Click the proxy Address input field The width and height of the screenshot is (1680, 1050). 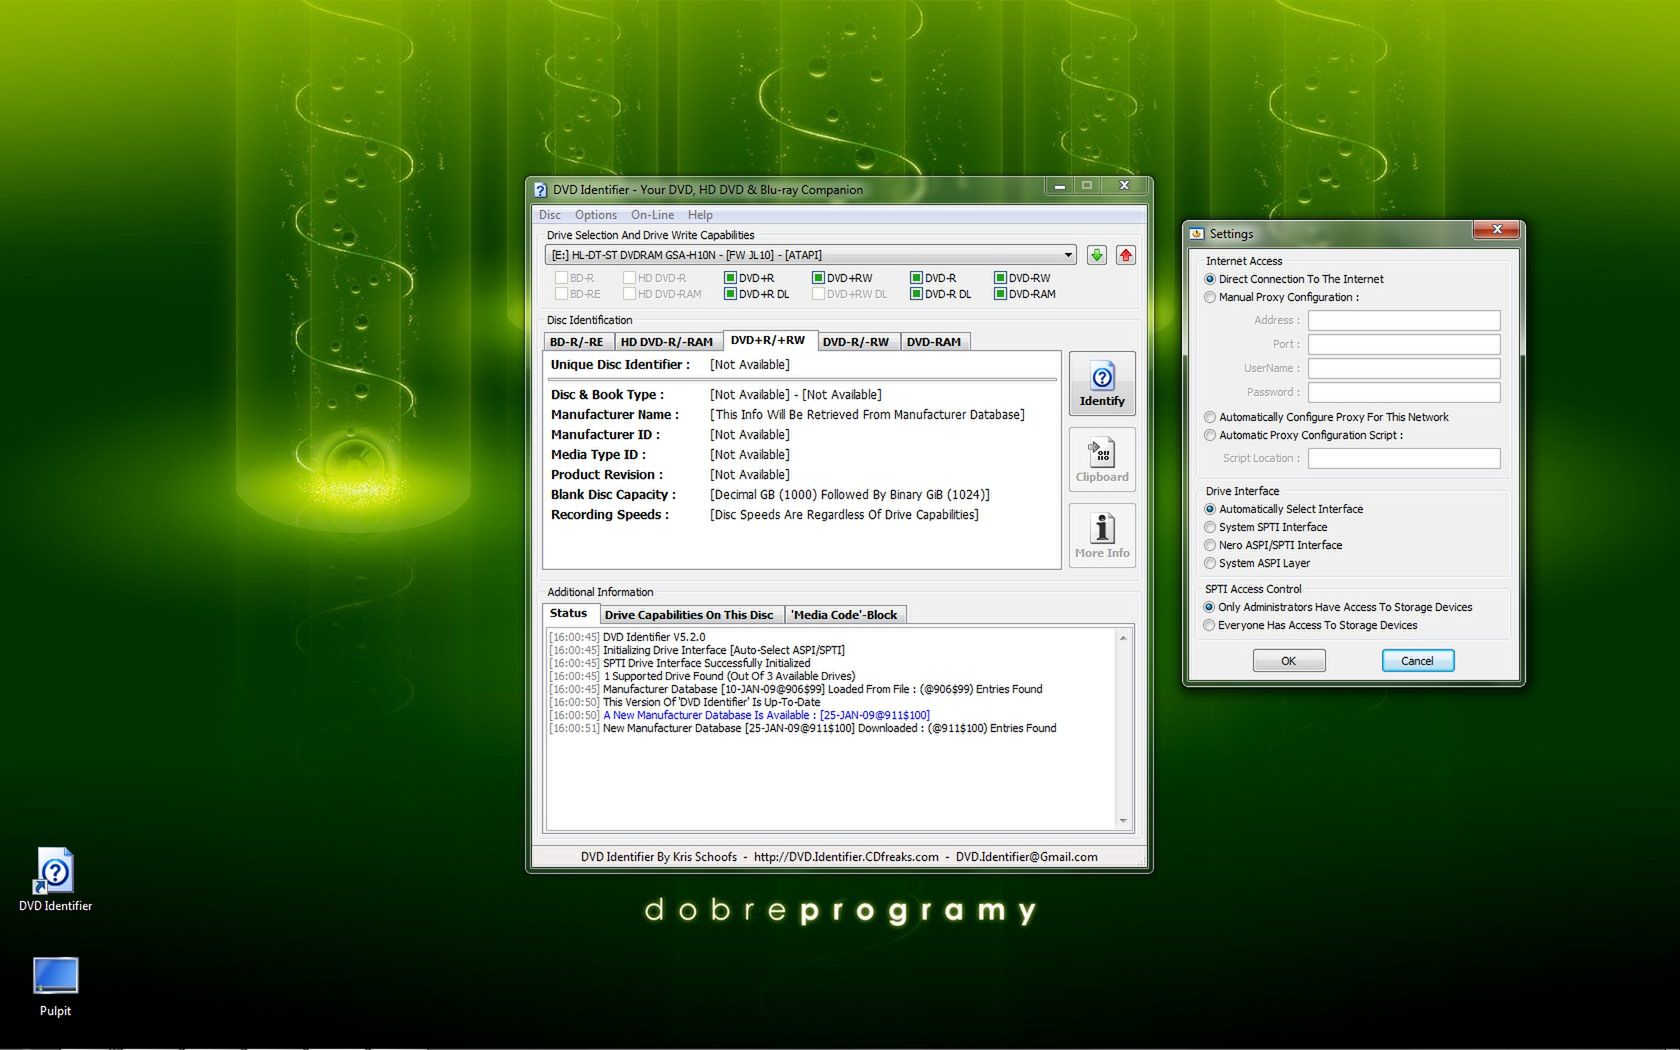pyautogui.click(x=1404, y=320)
